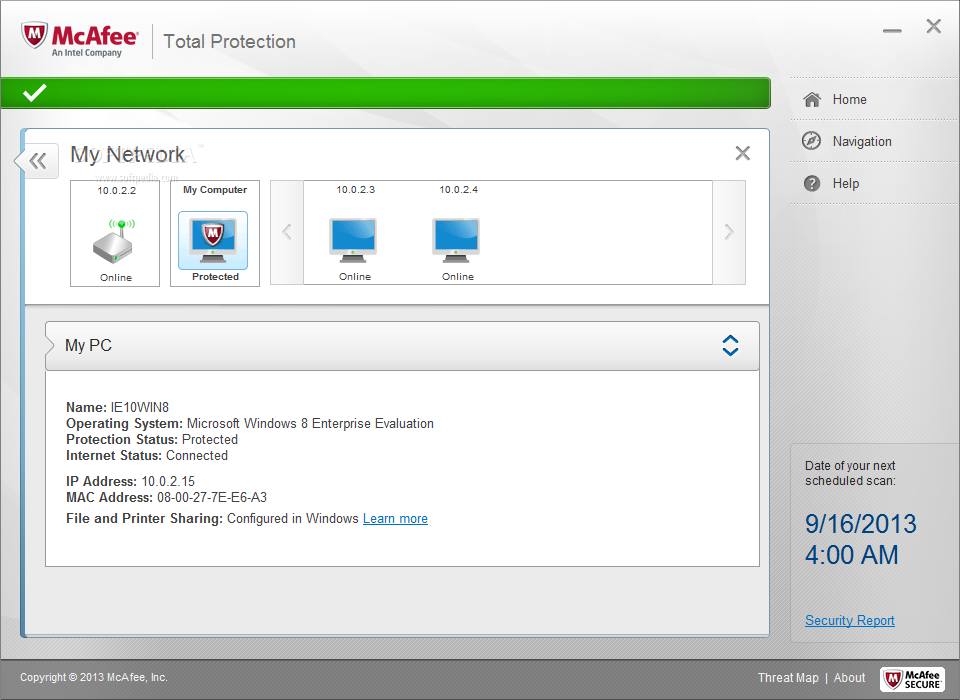Click the IP Address 10.0.2.15 value
Screen dimensions: 960x700
point(168,481)
